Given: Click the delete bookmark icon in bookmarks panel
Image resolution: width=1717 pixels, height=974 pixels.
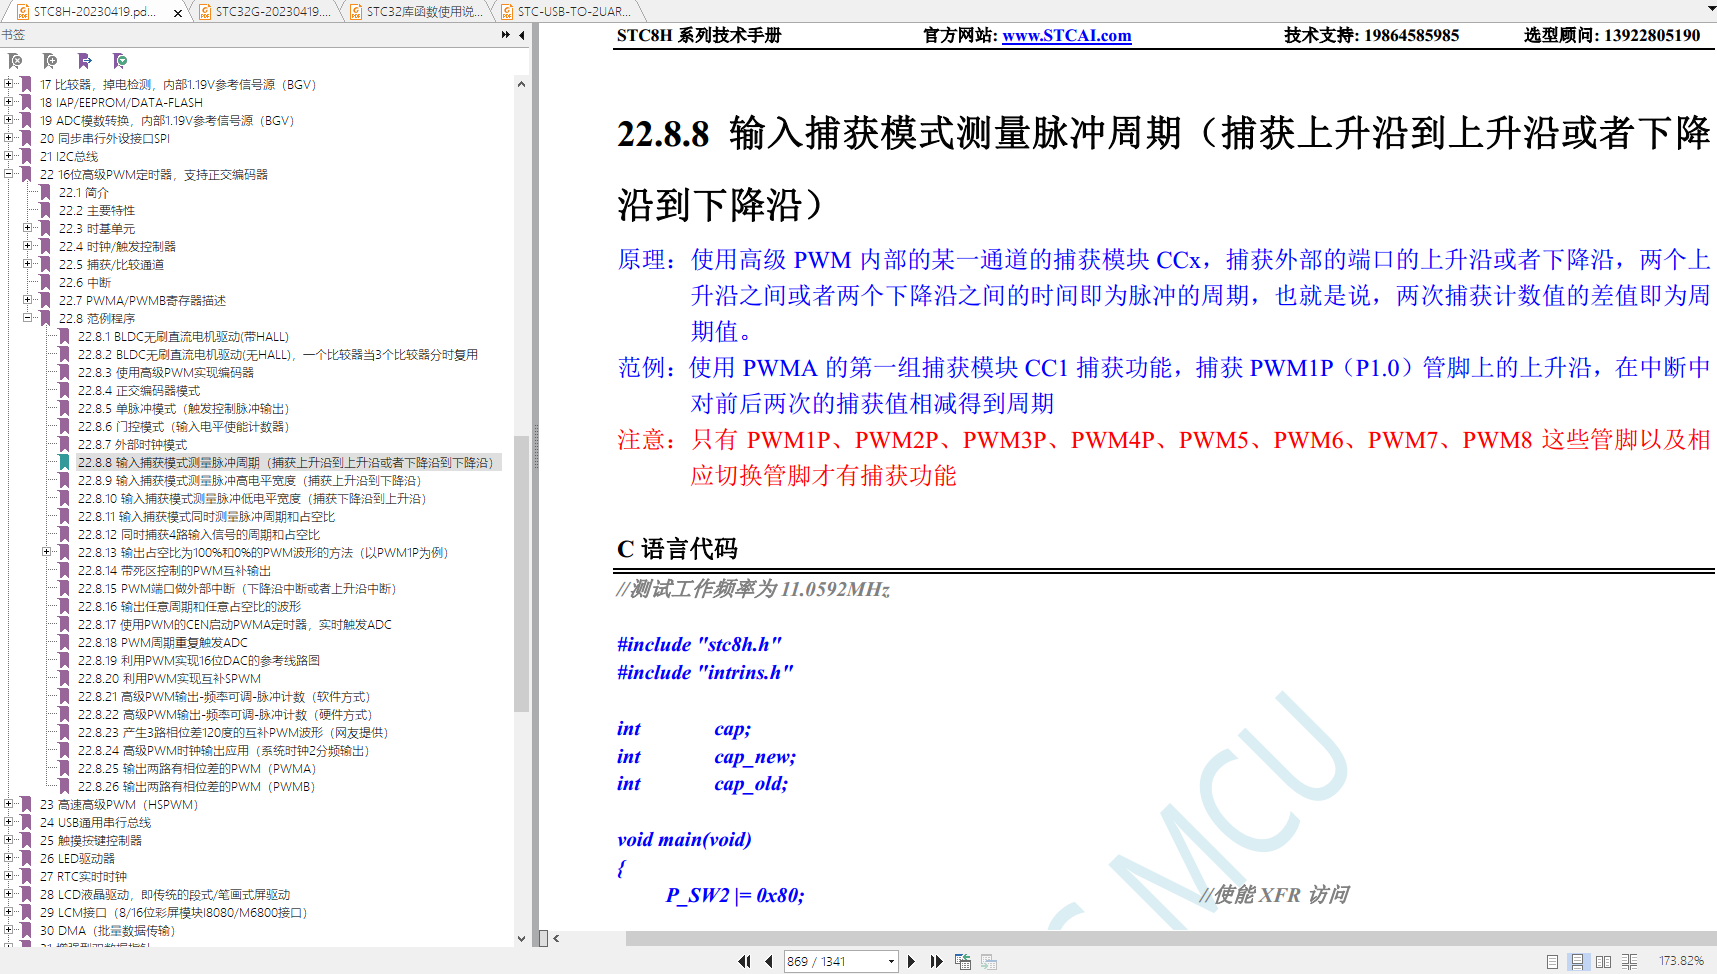Looking at the screenshot, I should [x=15, y=61].
